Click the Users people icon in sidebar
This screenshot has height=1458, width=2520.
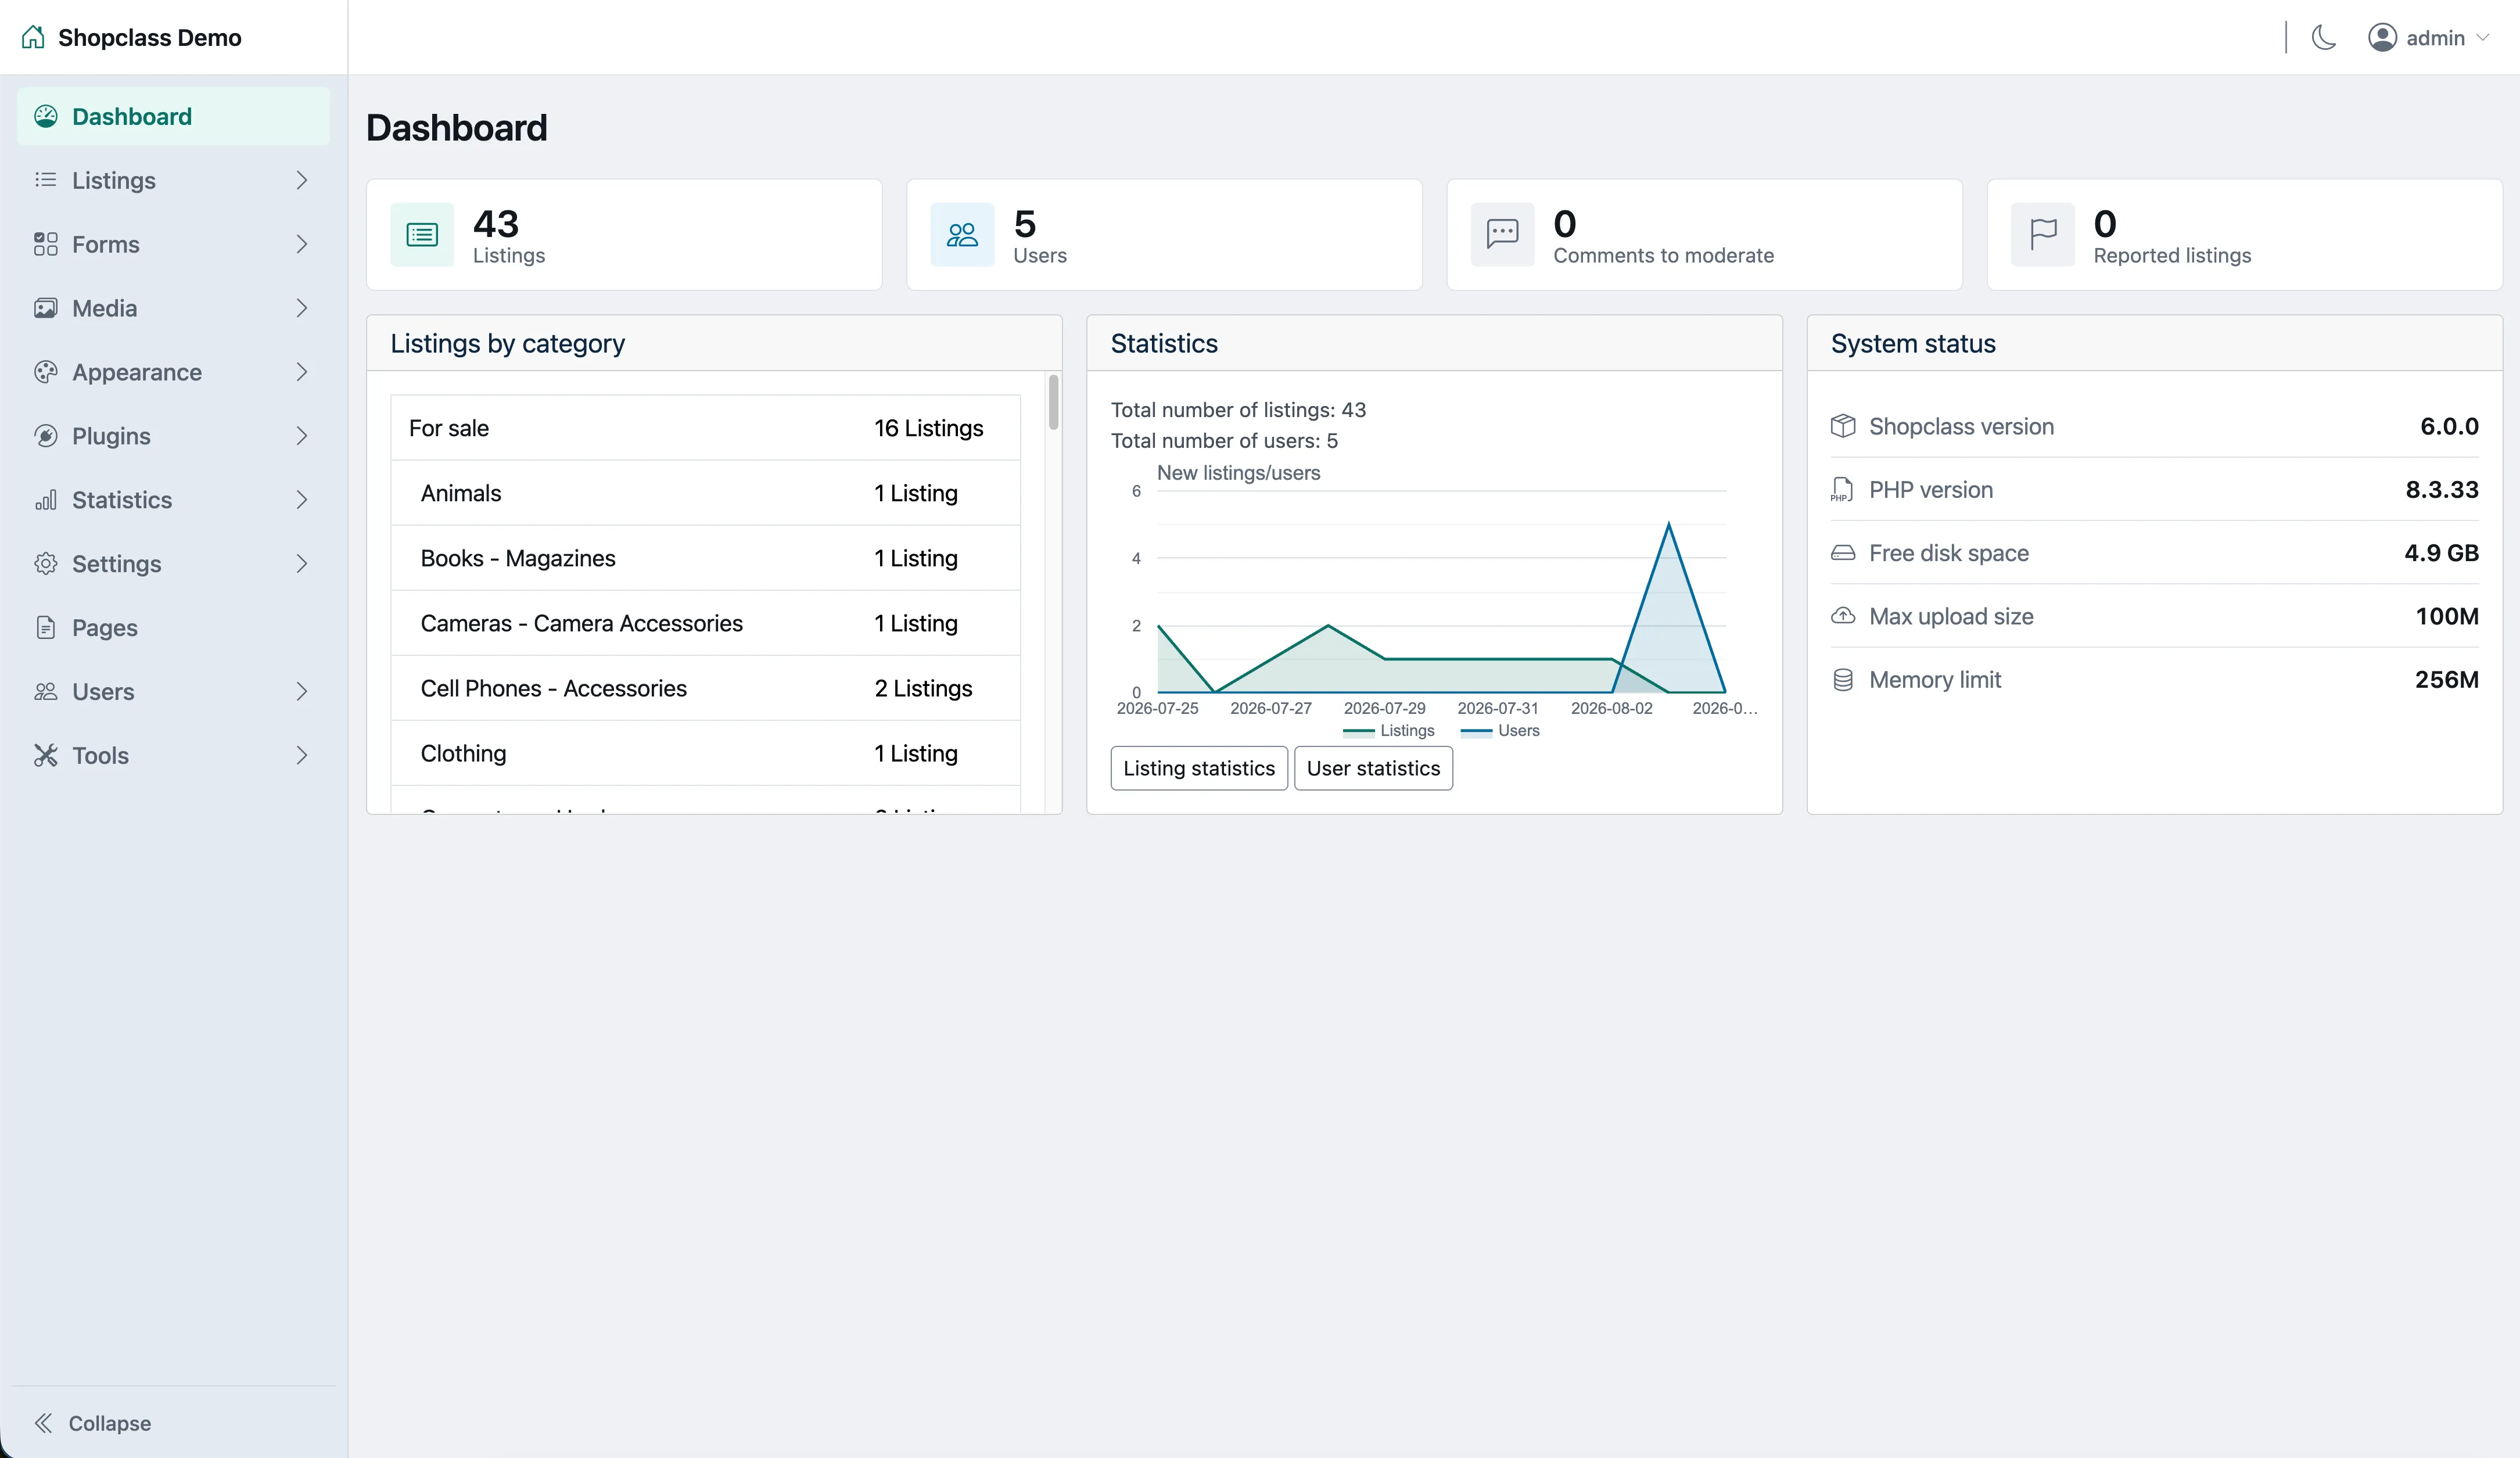[x=46, y=692]
